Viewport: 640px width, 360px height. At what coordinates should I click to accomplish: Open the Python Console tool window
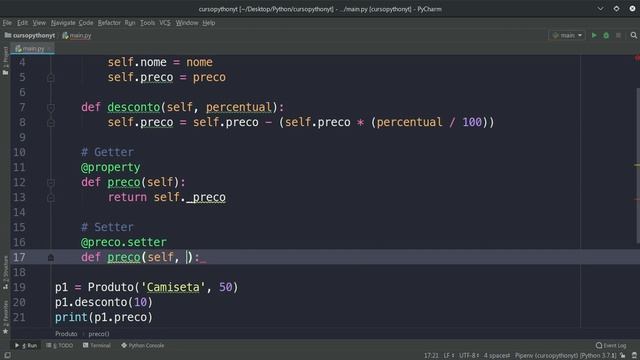(142, 345)
